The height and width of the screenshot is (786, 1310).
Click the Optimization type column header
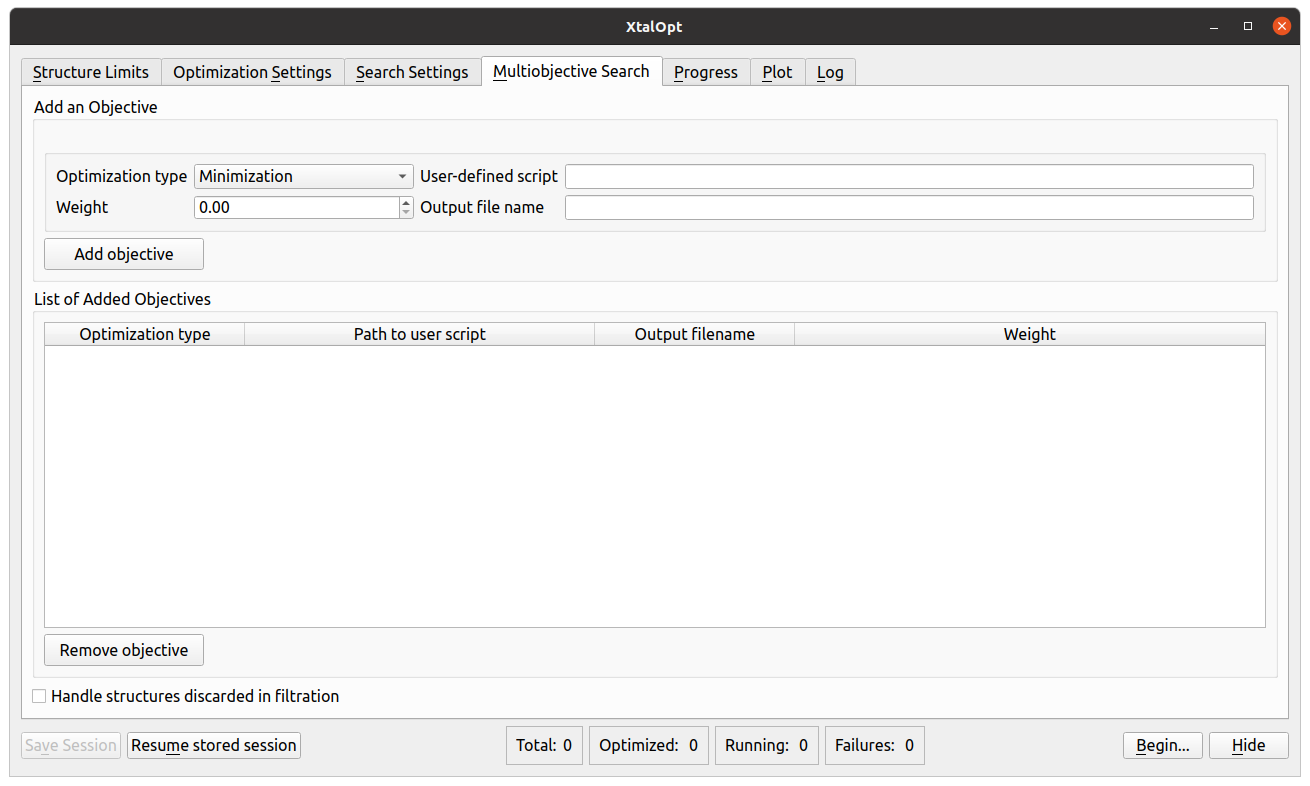[145, 334]
